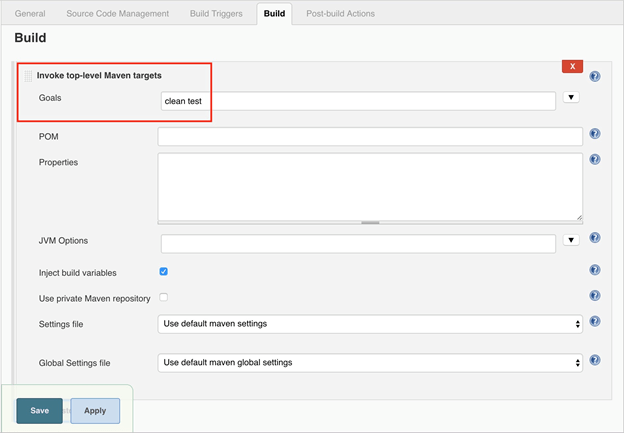The width and height of the screenshot is (624, 433).
Task: Click help icon for Invoke top-level Maven targets
Action: [x=594, y=76]
